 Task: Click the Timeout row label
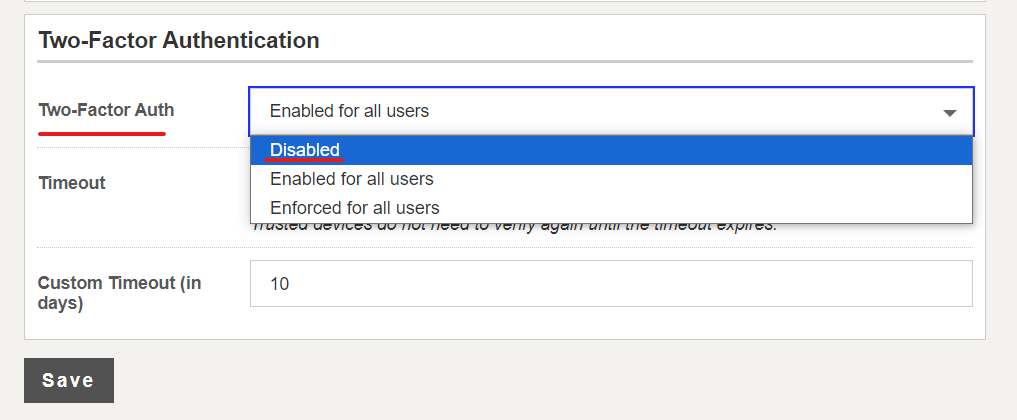[71, 183]
